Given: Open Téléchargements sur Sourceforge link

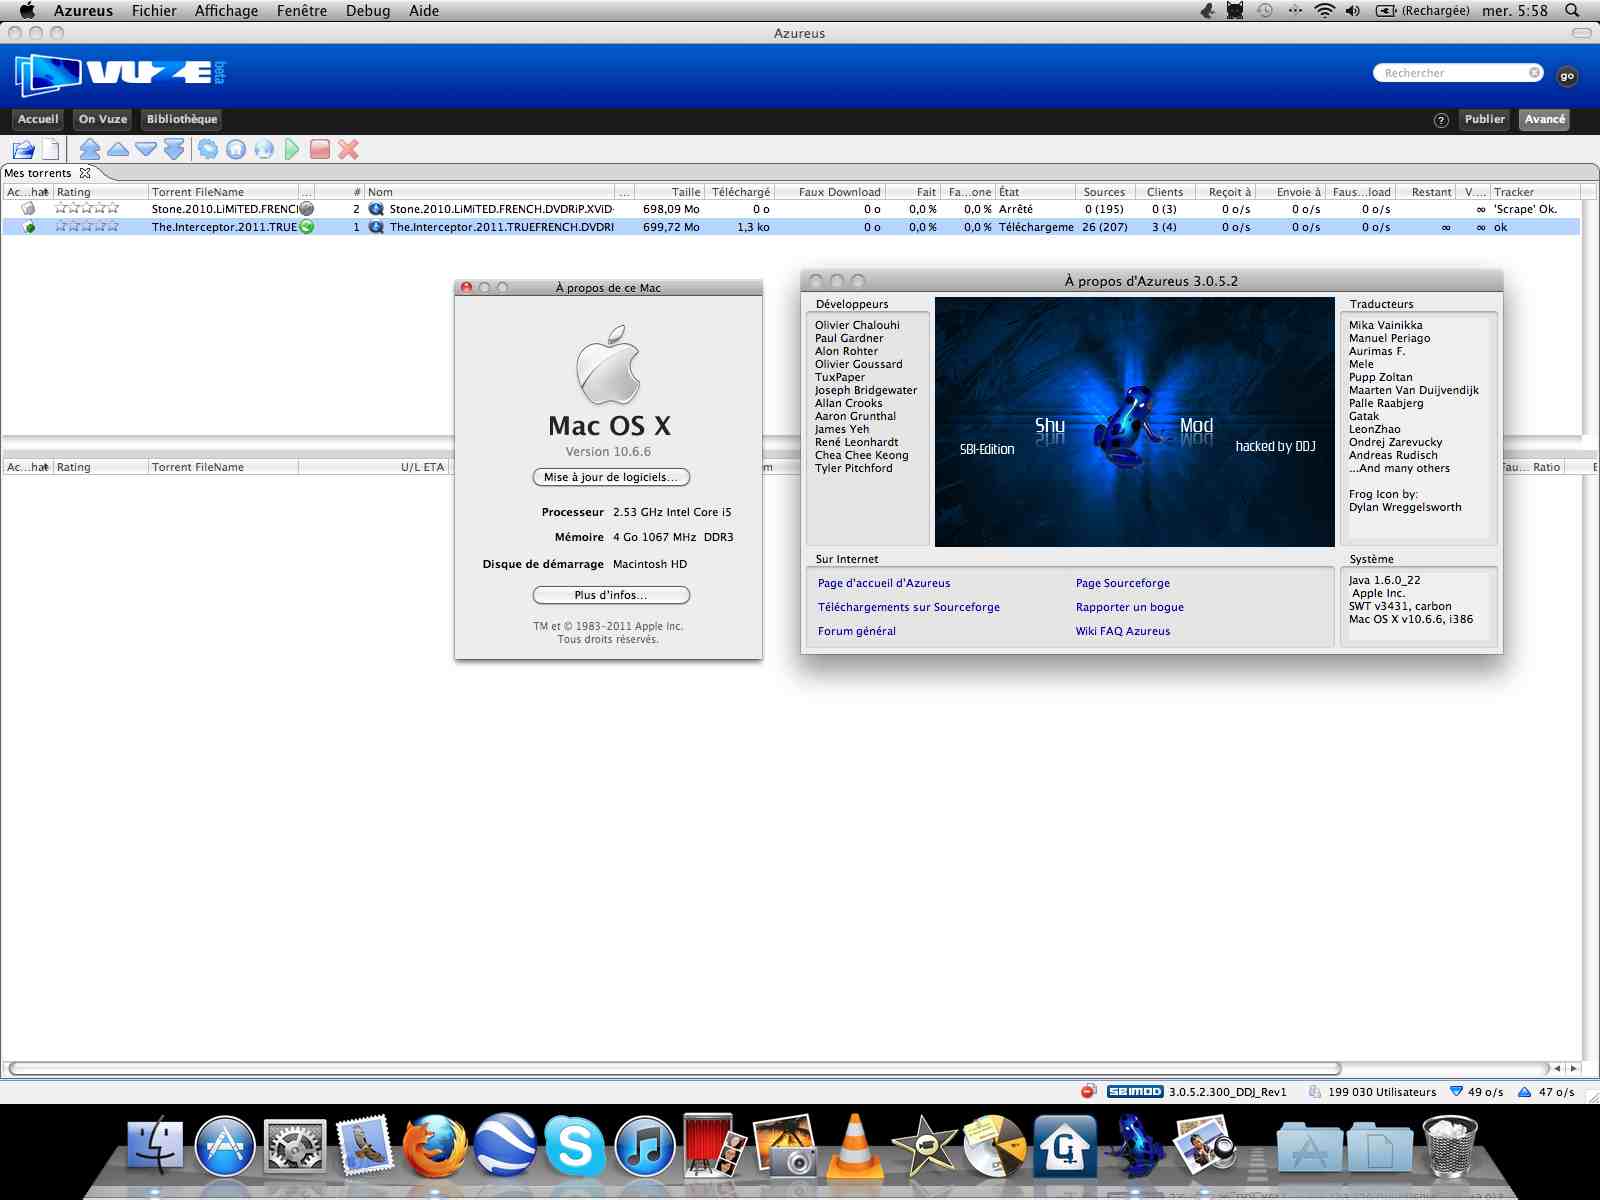Looking at the screenshot, I should click(909, 607).
